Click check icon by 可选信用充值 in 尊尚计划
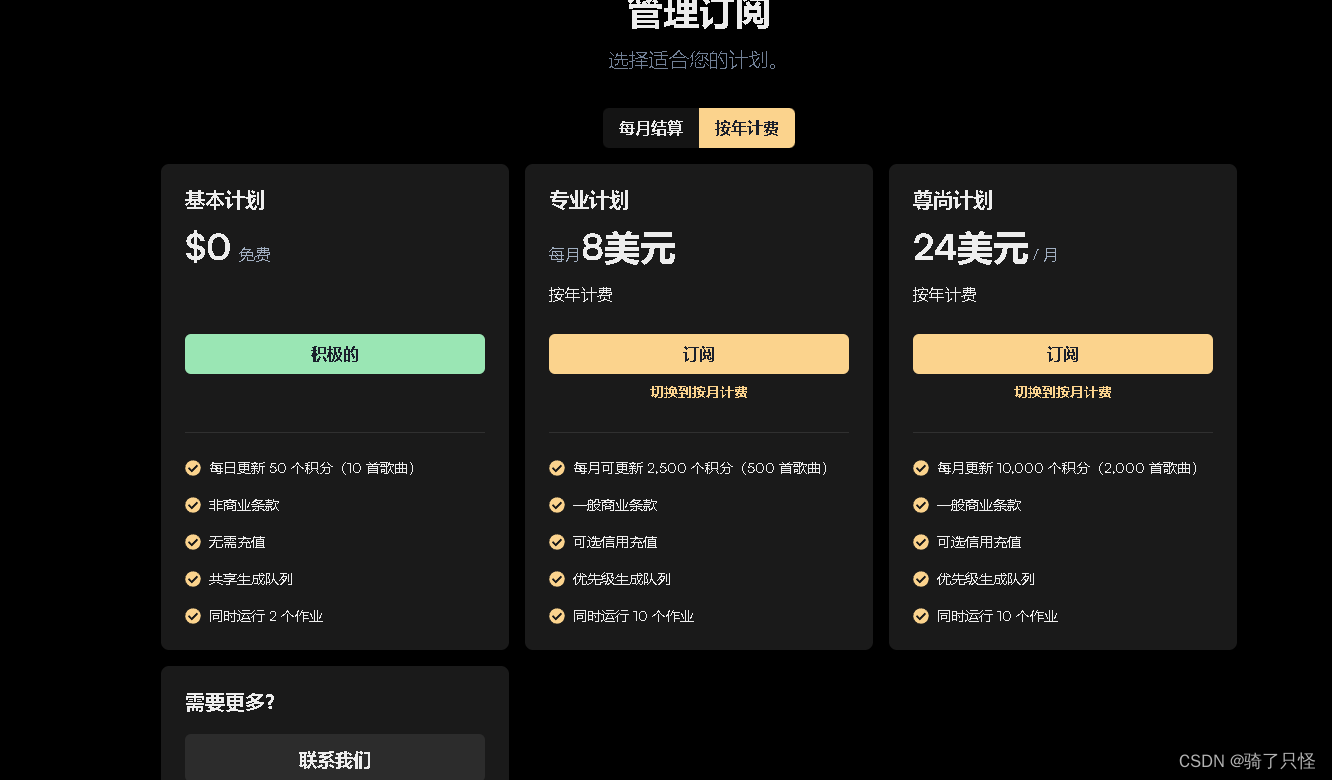 tap(921, 542)
